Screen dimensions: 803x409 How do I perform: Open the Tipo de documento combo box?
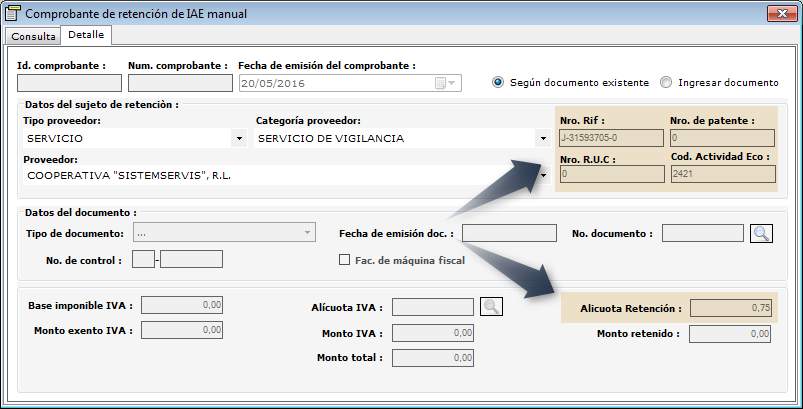(x=224, y=232)
